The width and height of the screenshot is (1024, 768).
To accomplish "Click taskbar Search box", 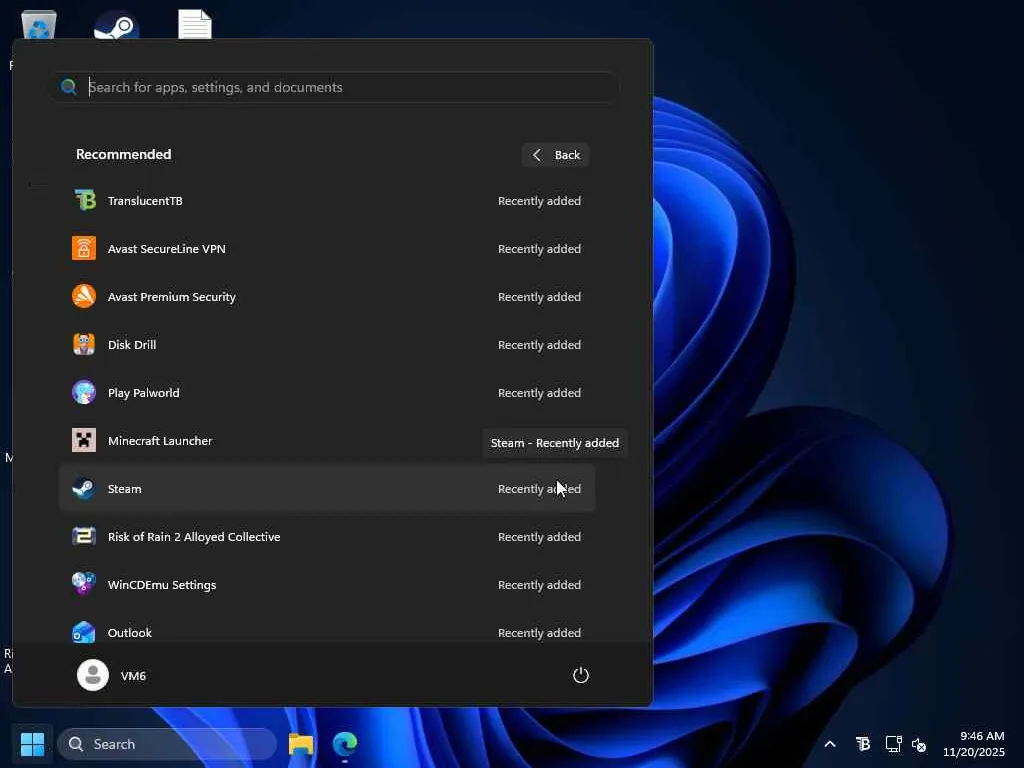I will point(167,744).
